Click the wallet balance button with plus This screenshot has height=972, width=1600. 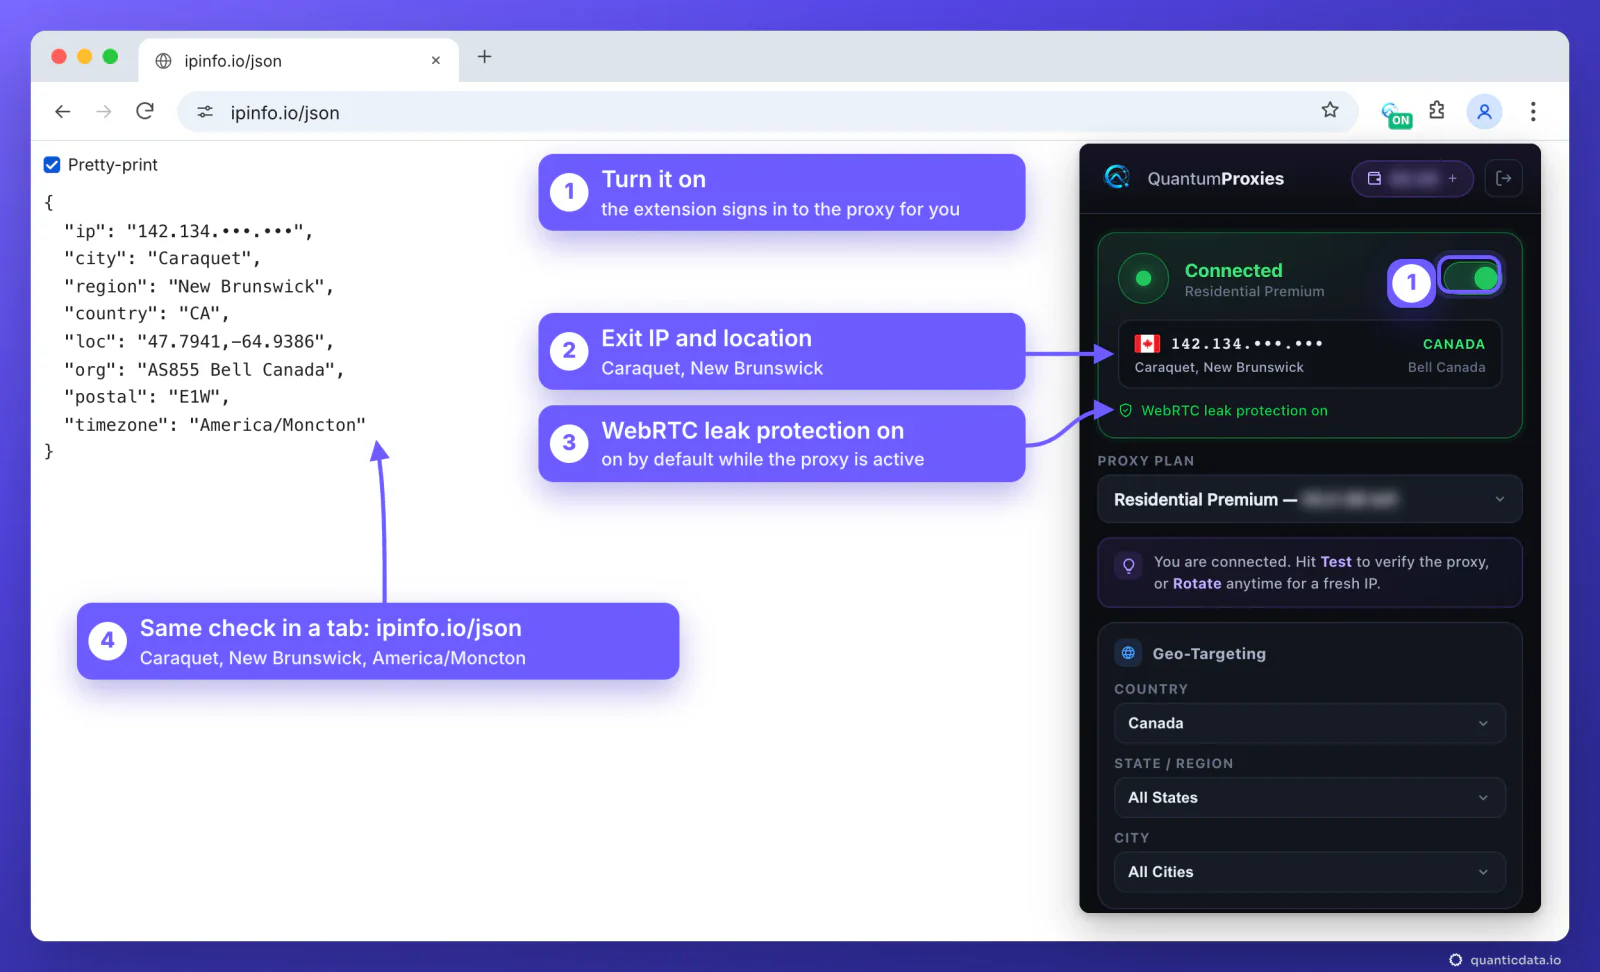[x=1412, y=179]
